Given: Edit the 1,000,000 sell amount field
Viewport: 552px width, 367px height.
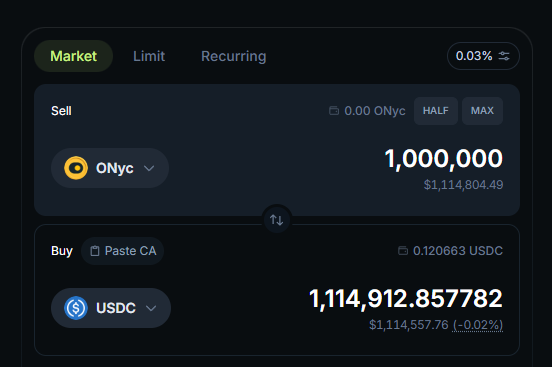Looking at the screenshot, I should (x=444, y=158).
